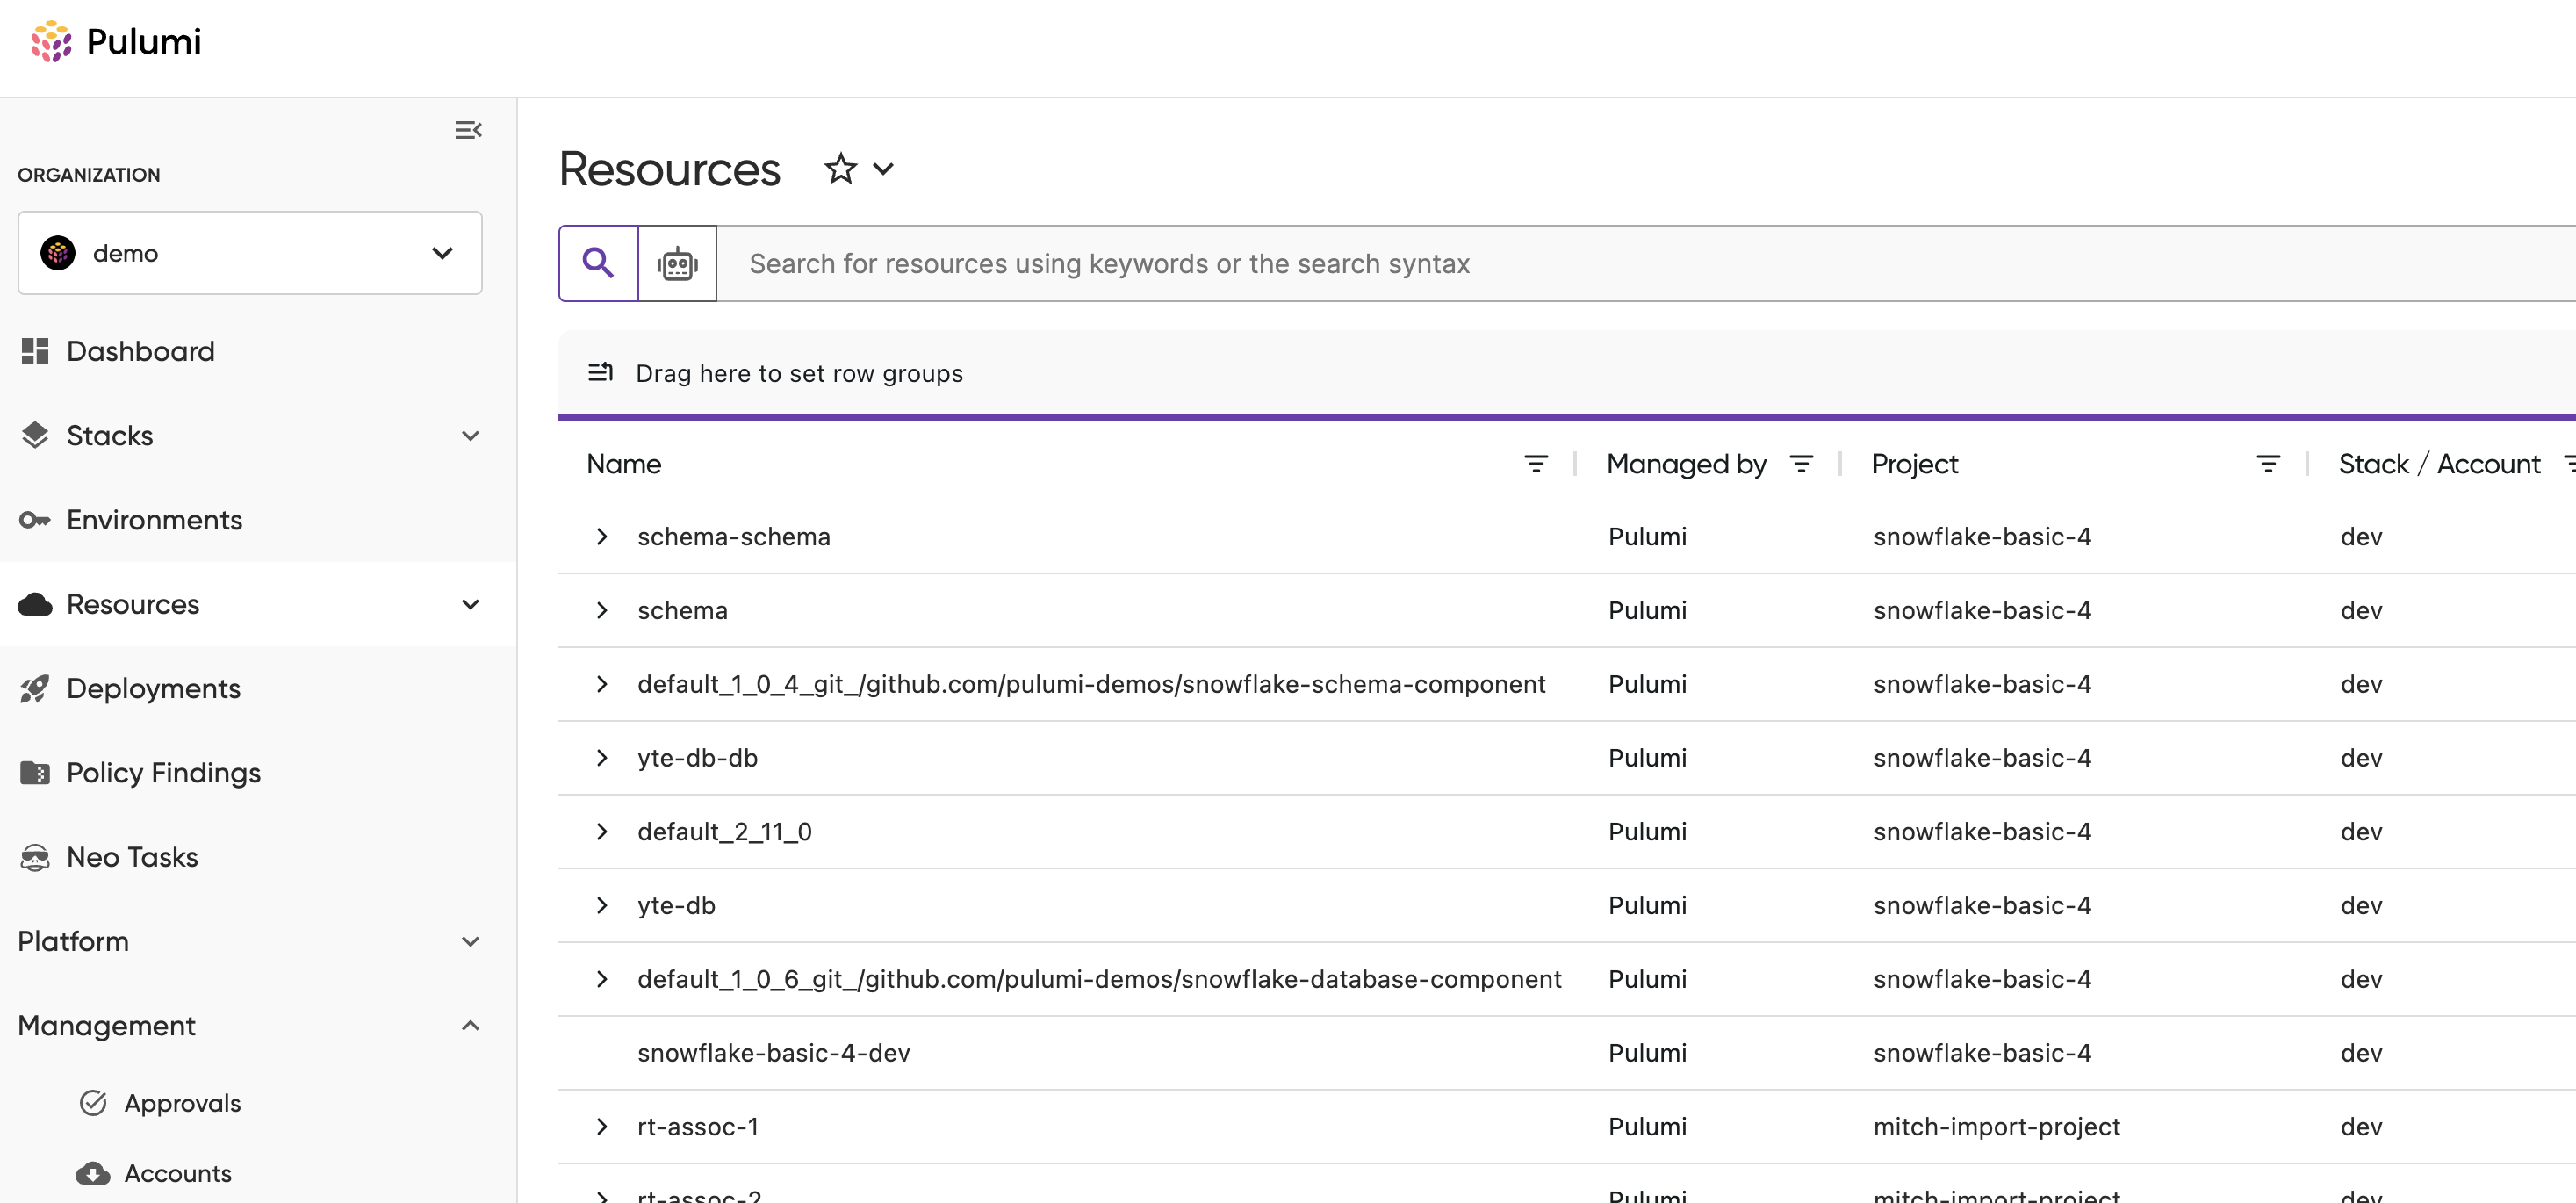Expand the yte-db row

pyautogui.click(x=602, y=905)
